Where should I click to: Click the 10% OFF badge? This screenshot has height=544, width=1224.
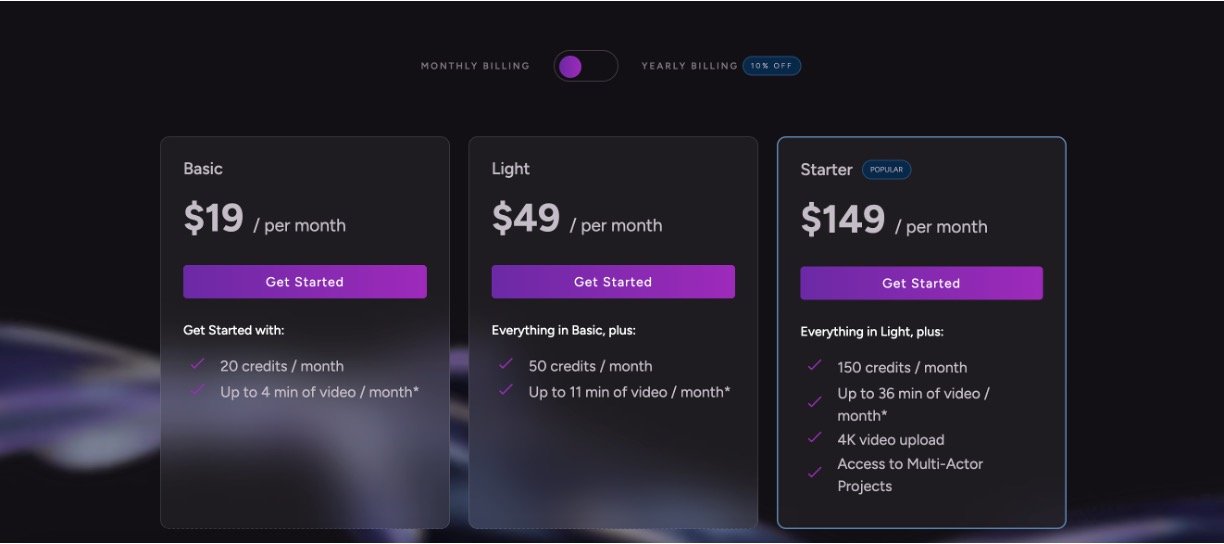point(771,66)
